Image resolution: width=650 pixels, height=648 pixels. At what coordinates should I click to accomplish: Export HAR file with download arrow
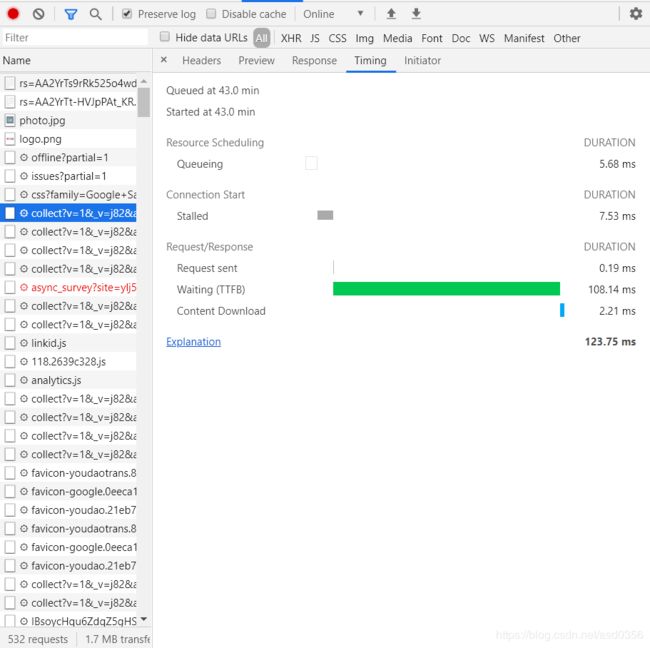[x=416, y=14]
